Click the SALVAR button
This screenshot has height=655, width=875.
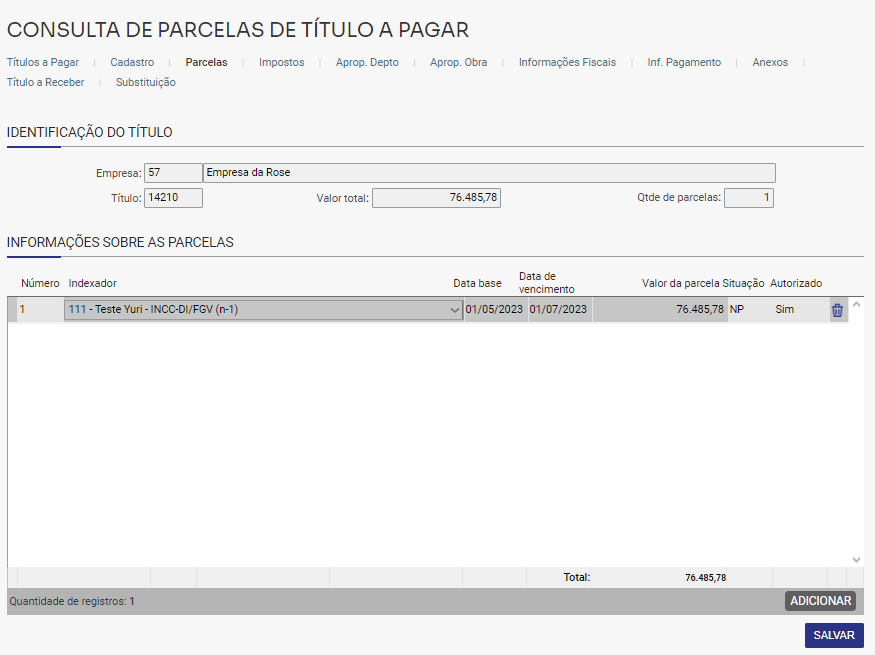tap(834, 635)
